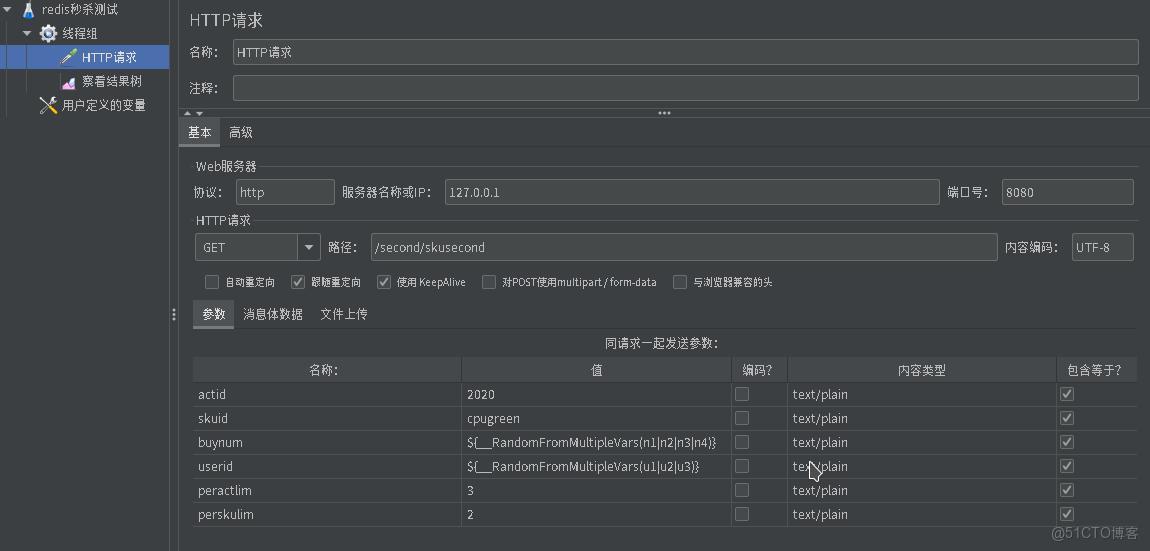Image resolution: width=1150 pixels, height=551 pixels.
Task: Click the 内容类型 column header
Action: [922, 371]
